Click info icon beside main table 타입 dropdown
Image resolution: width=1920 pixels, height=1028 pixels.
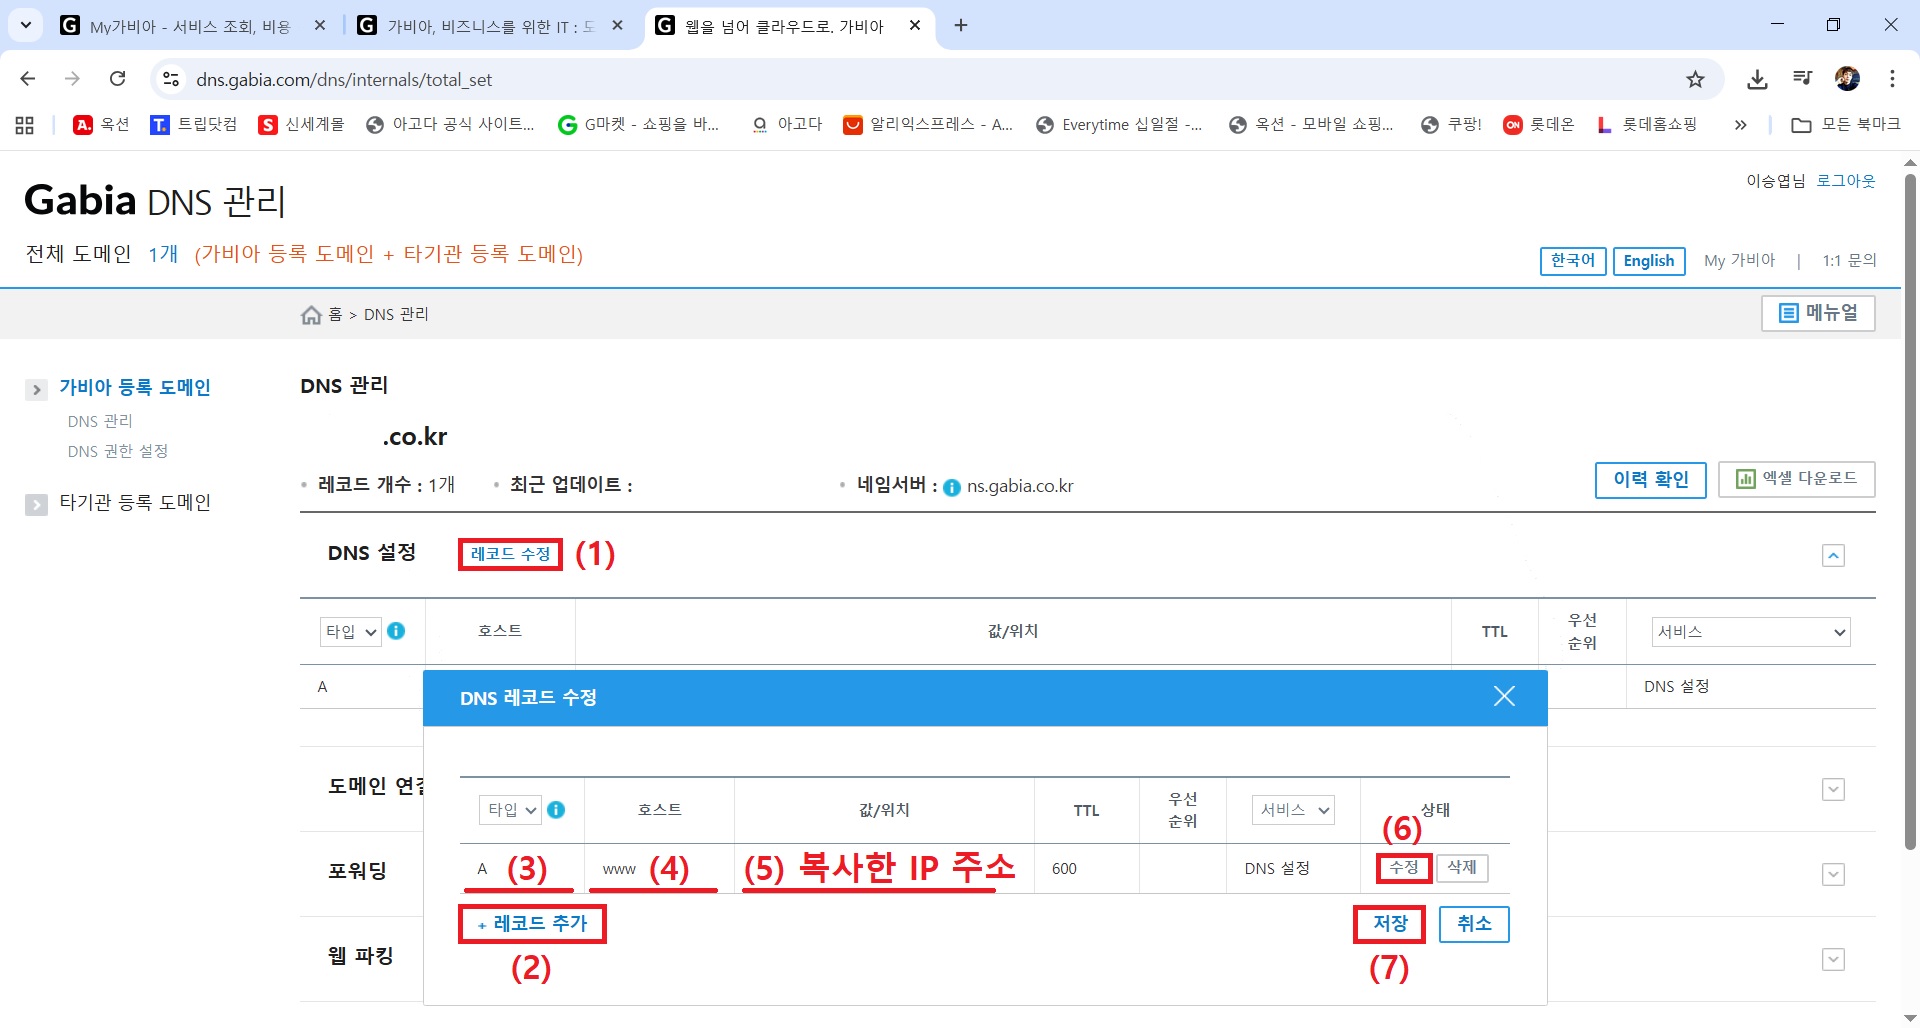(396, 631)
